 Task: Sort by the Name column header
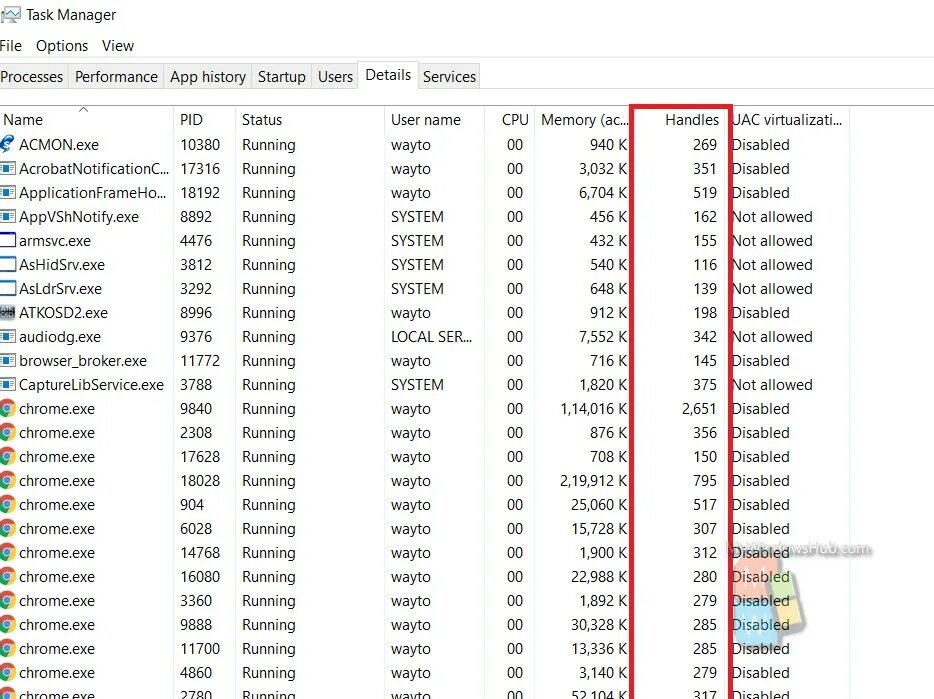pyautogui.click(x=86, y=119)
